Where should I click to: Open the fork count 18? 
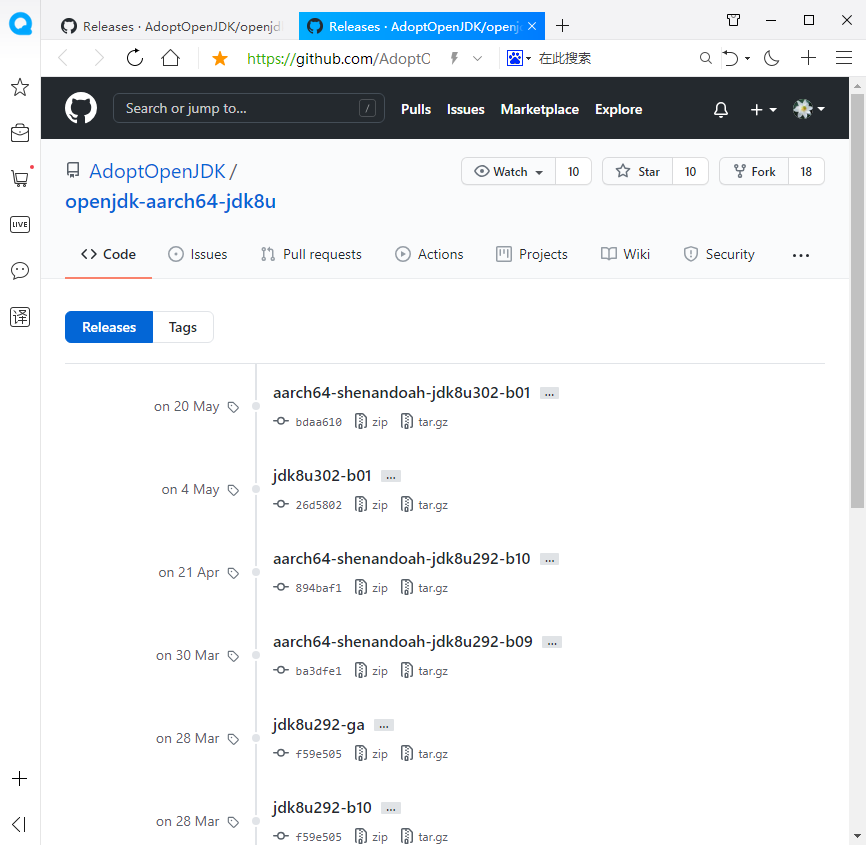(x=806, y=172)
